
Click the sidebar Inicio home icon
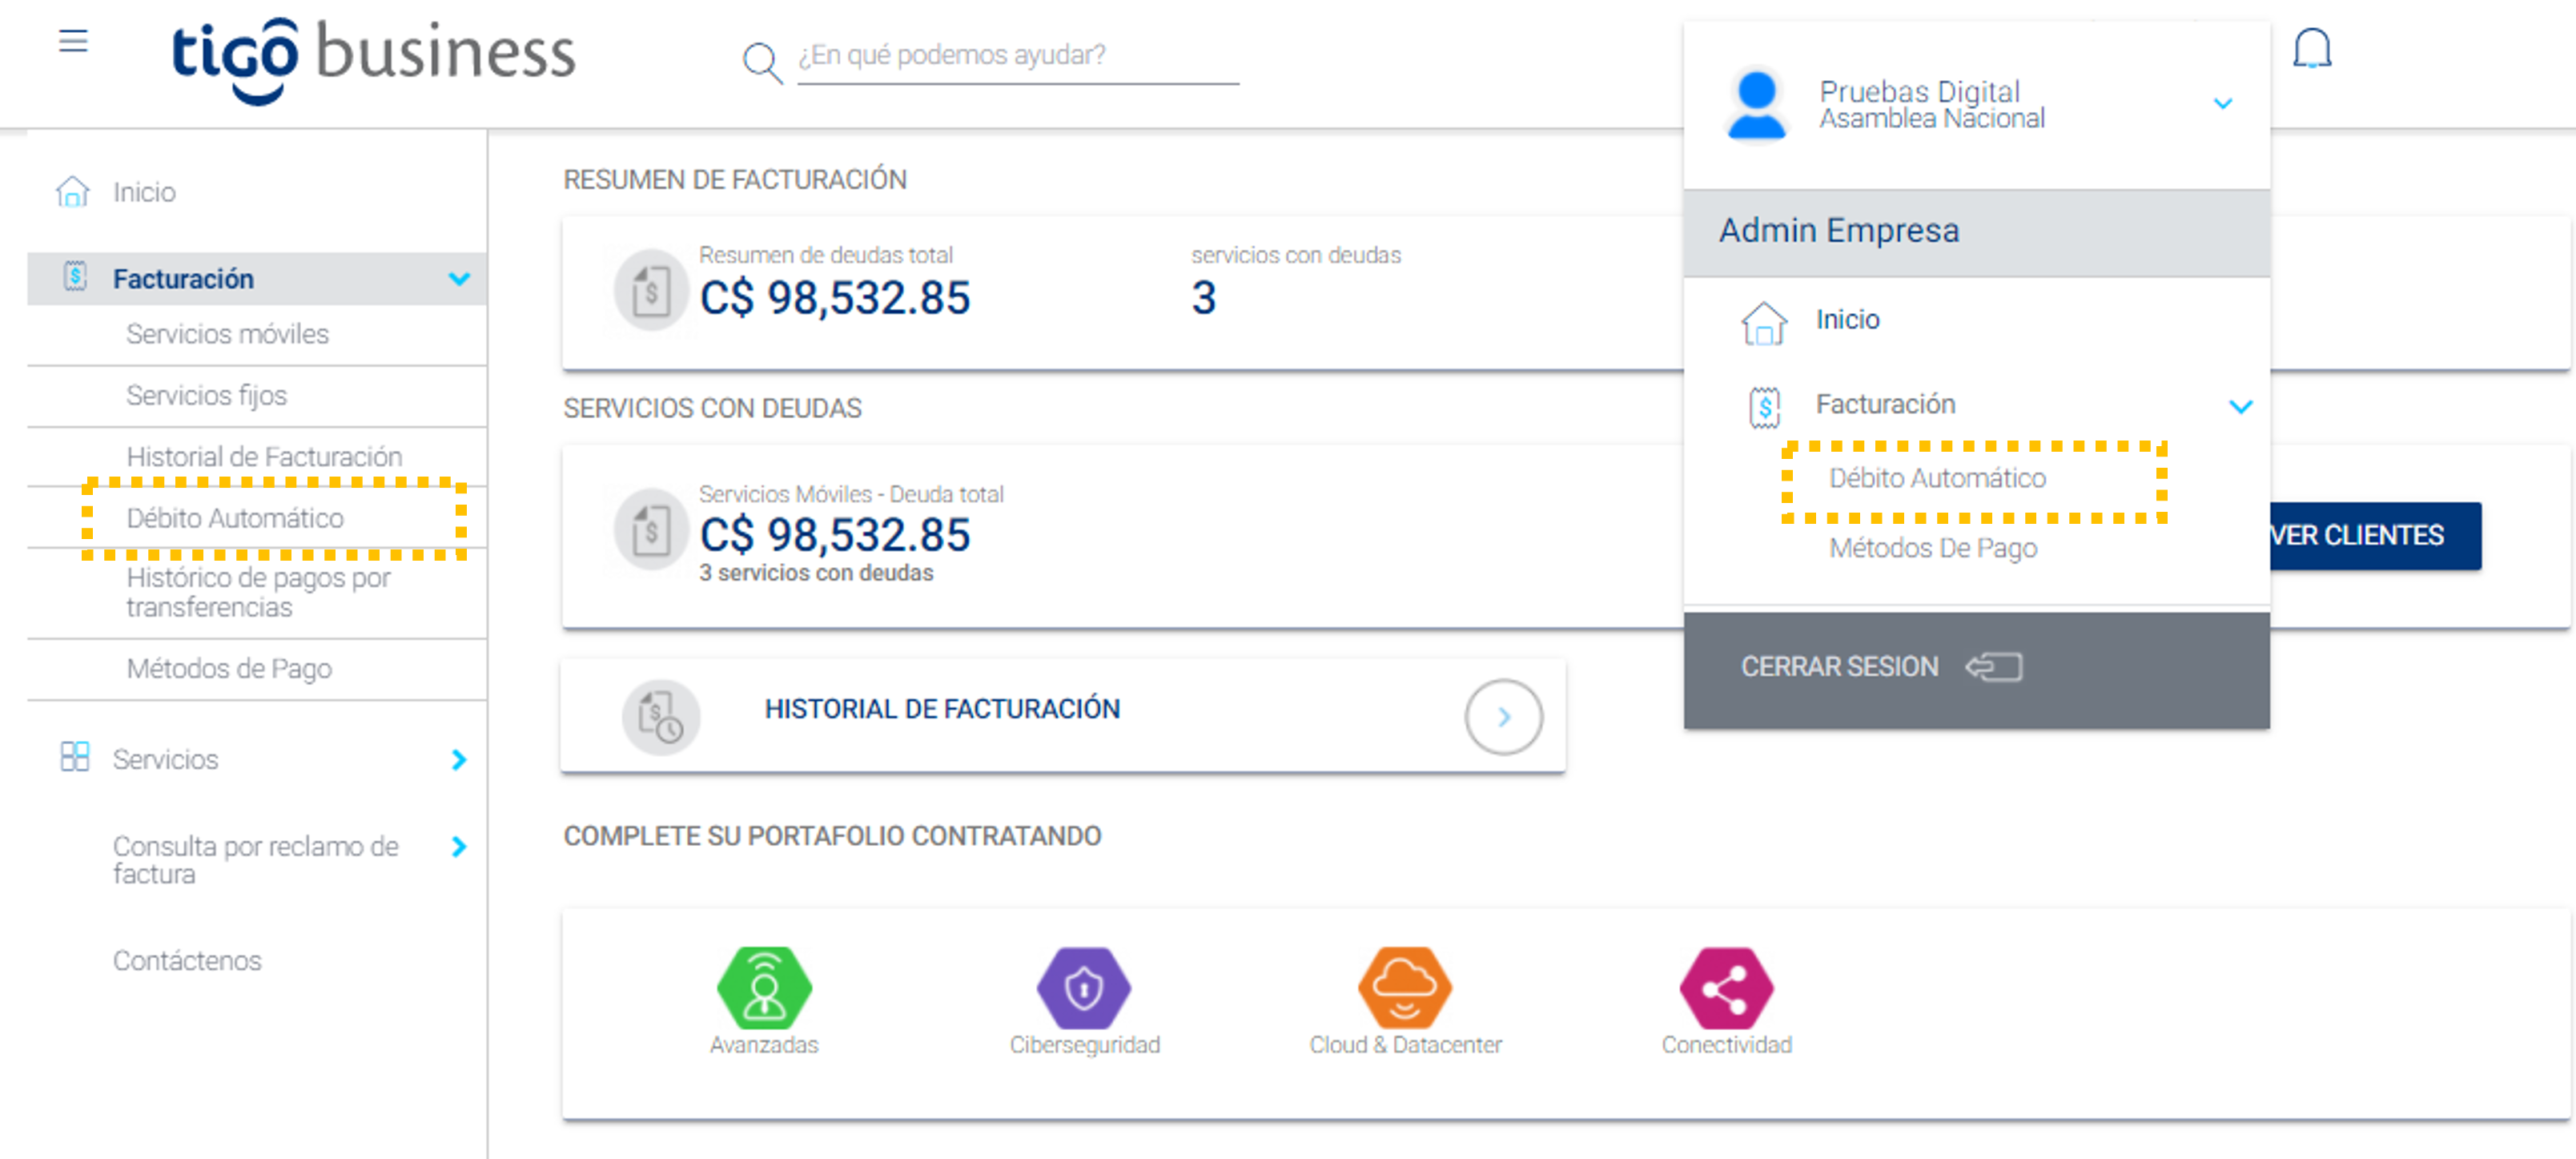[x=73, y=191]
